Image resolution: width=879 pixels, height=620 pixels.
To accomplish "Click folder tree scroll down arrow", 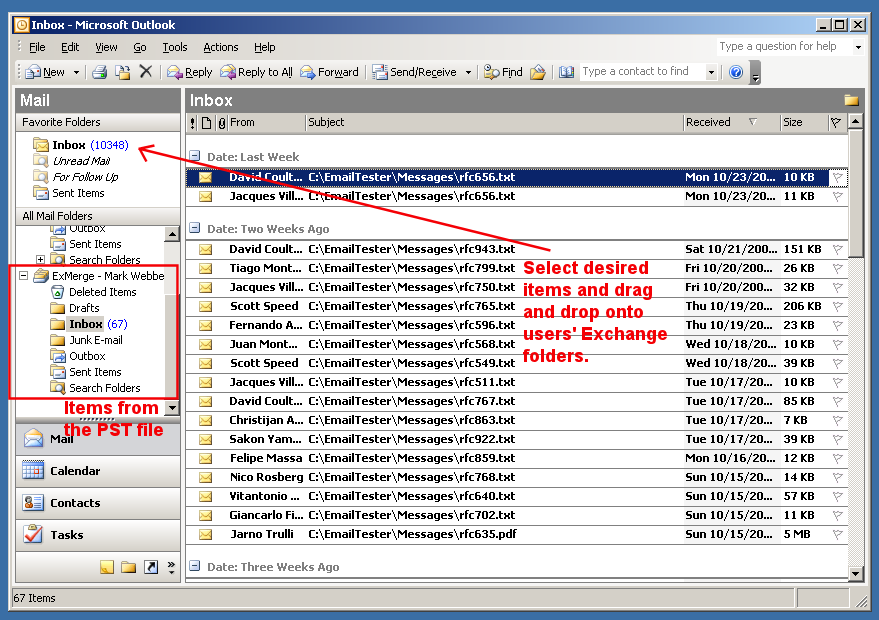I will click(172, 408).
